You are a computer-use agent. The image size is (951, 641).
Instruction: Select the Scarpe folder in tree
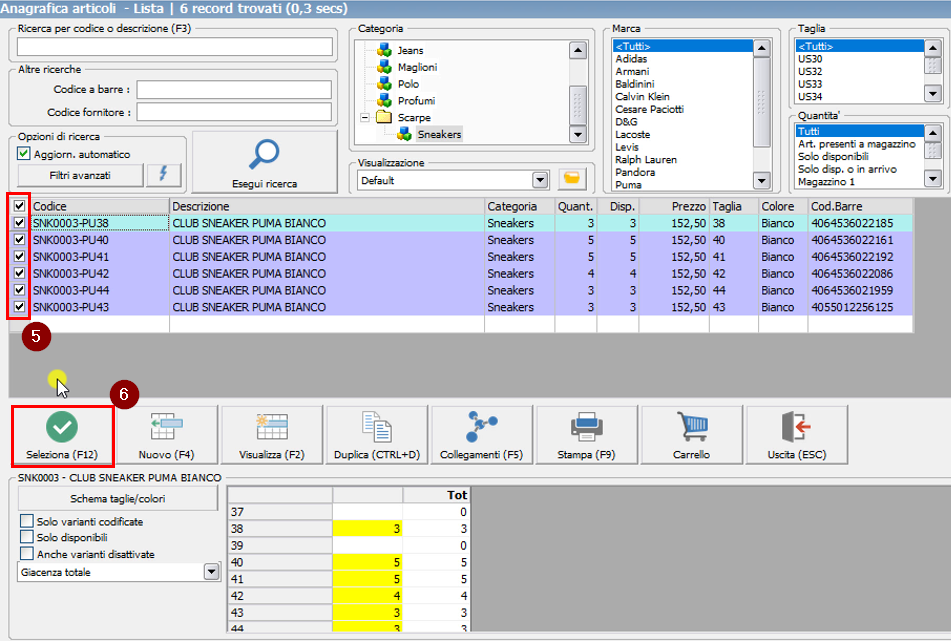click(414, 117)
